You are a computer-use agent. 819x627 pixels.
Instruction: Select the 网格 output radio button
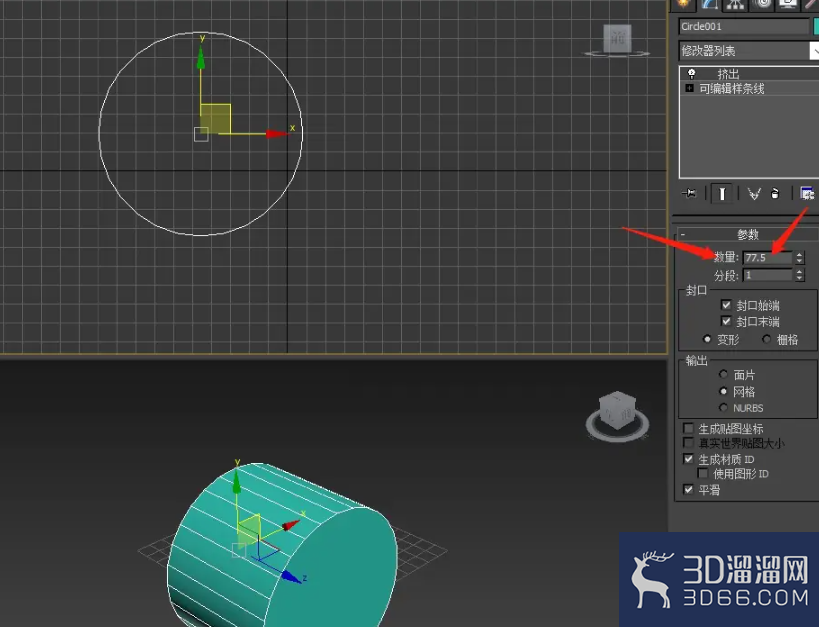(x=723, y=391)
